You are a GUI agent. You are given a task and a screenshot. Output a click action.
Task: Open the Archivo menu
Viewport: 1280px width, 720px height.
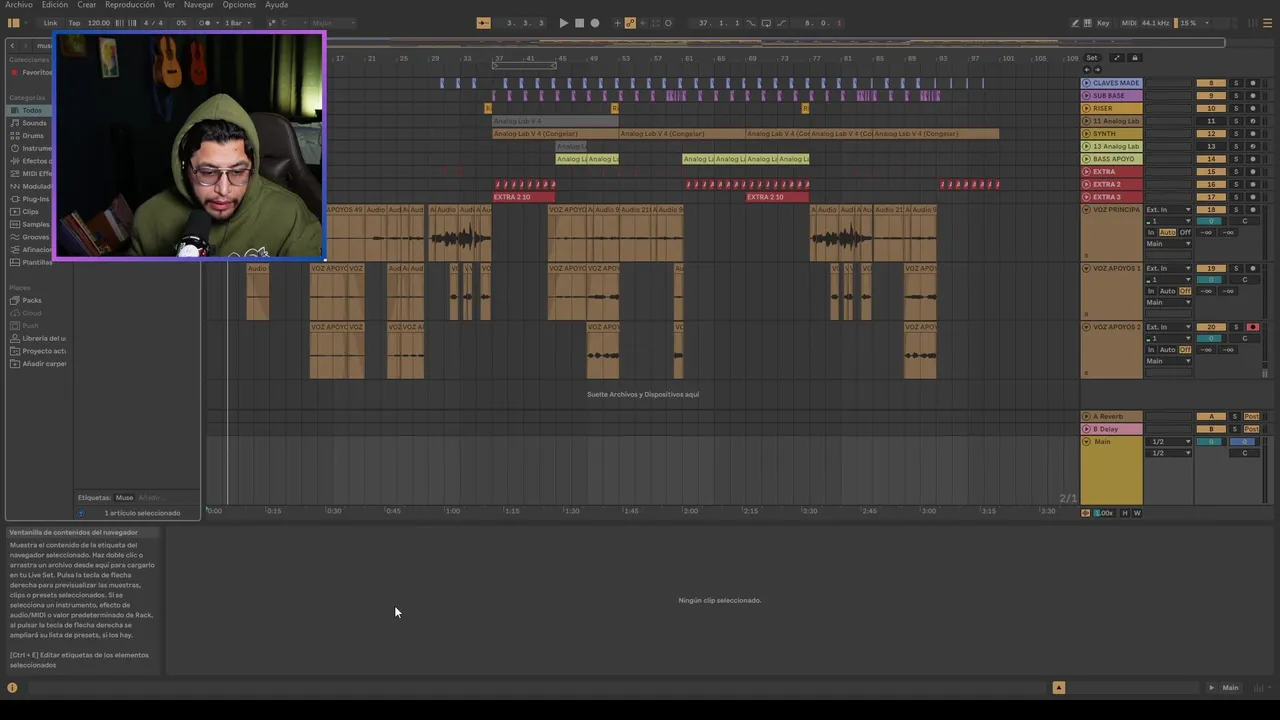tap(19, 5)
